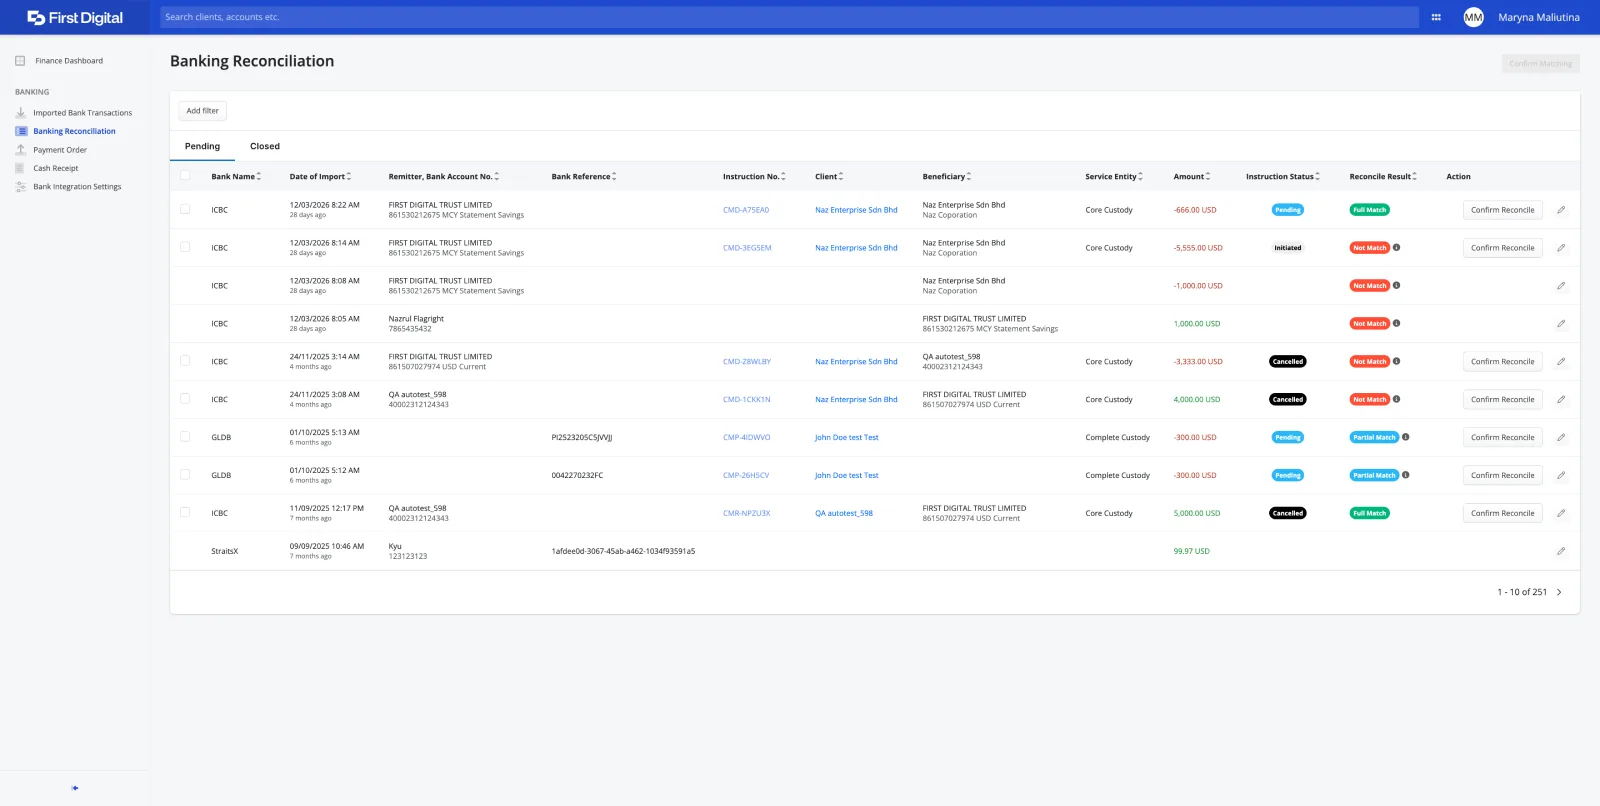Viewport: 1600px width, 806px height.
Task: Switch to the Pending tab
Action: point(202,146)
